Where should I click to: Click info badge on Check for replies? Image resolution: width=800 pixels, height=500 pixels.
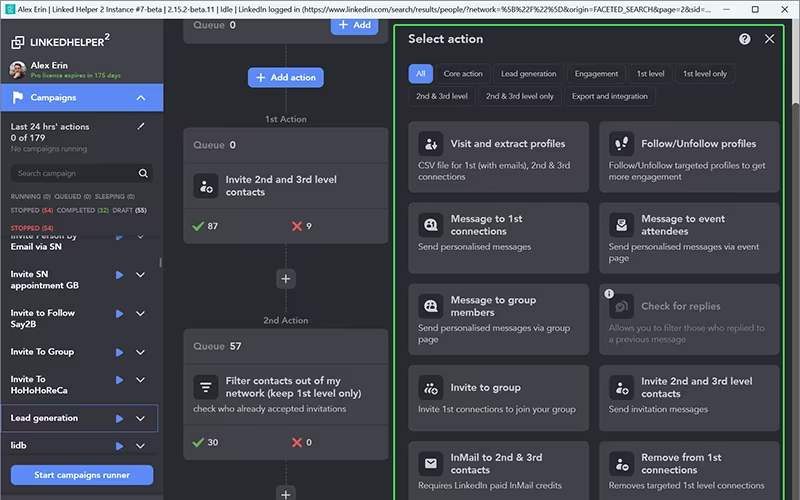609,293
